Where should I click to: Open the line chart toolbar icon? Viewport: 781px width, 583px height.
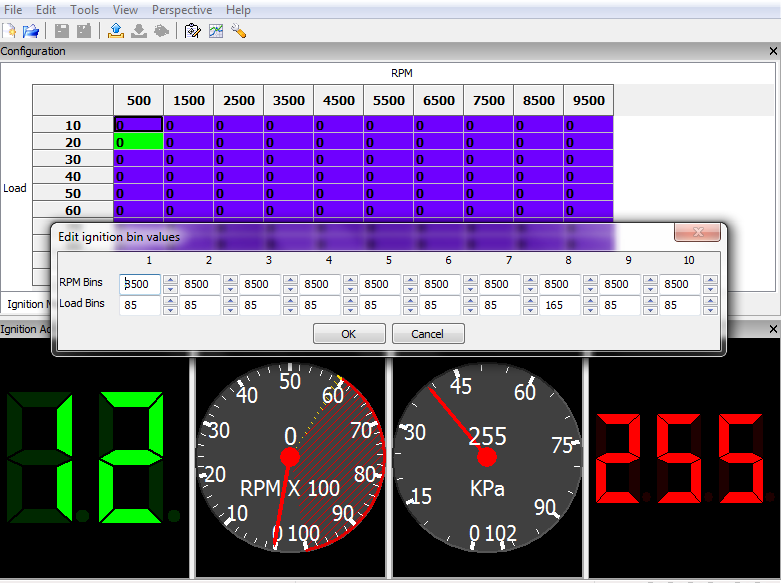(216, 31)
